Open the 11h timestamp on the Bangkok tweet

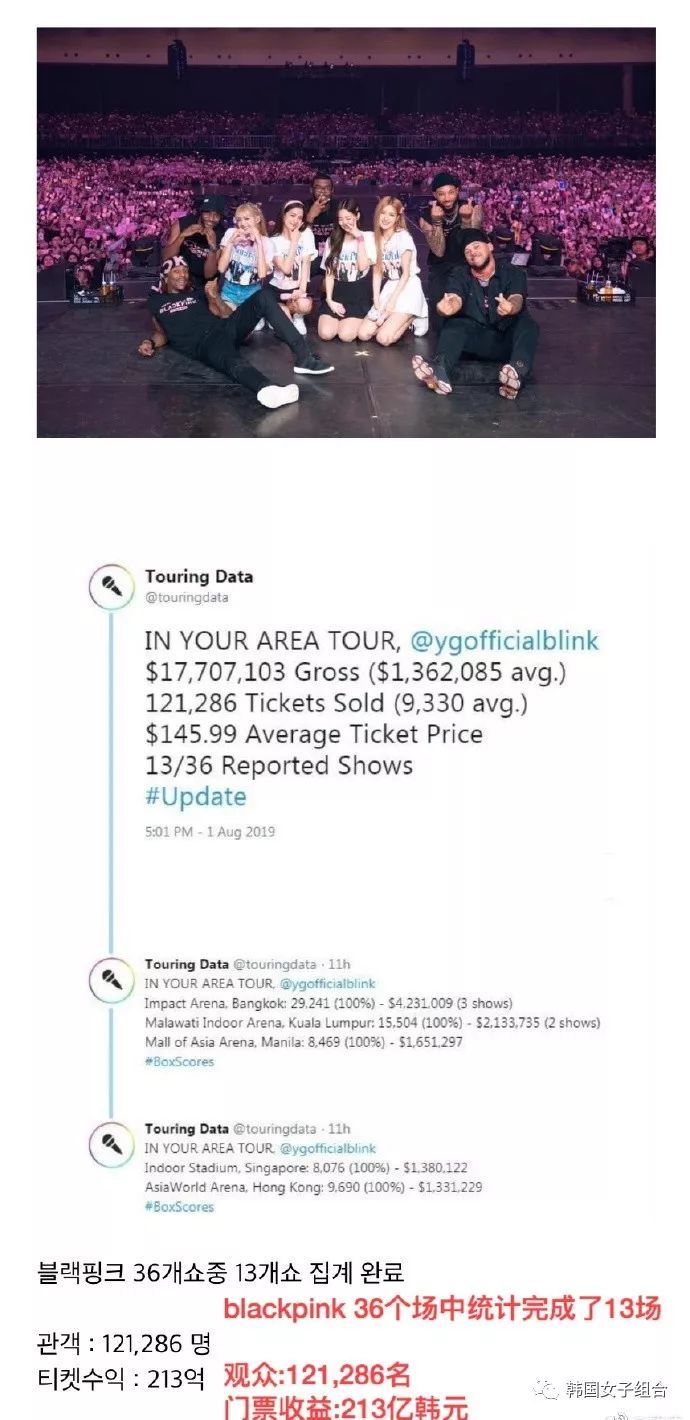[x=341, y=964]
